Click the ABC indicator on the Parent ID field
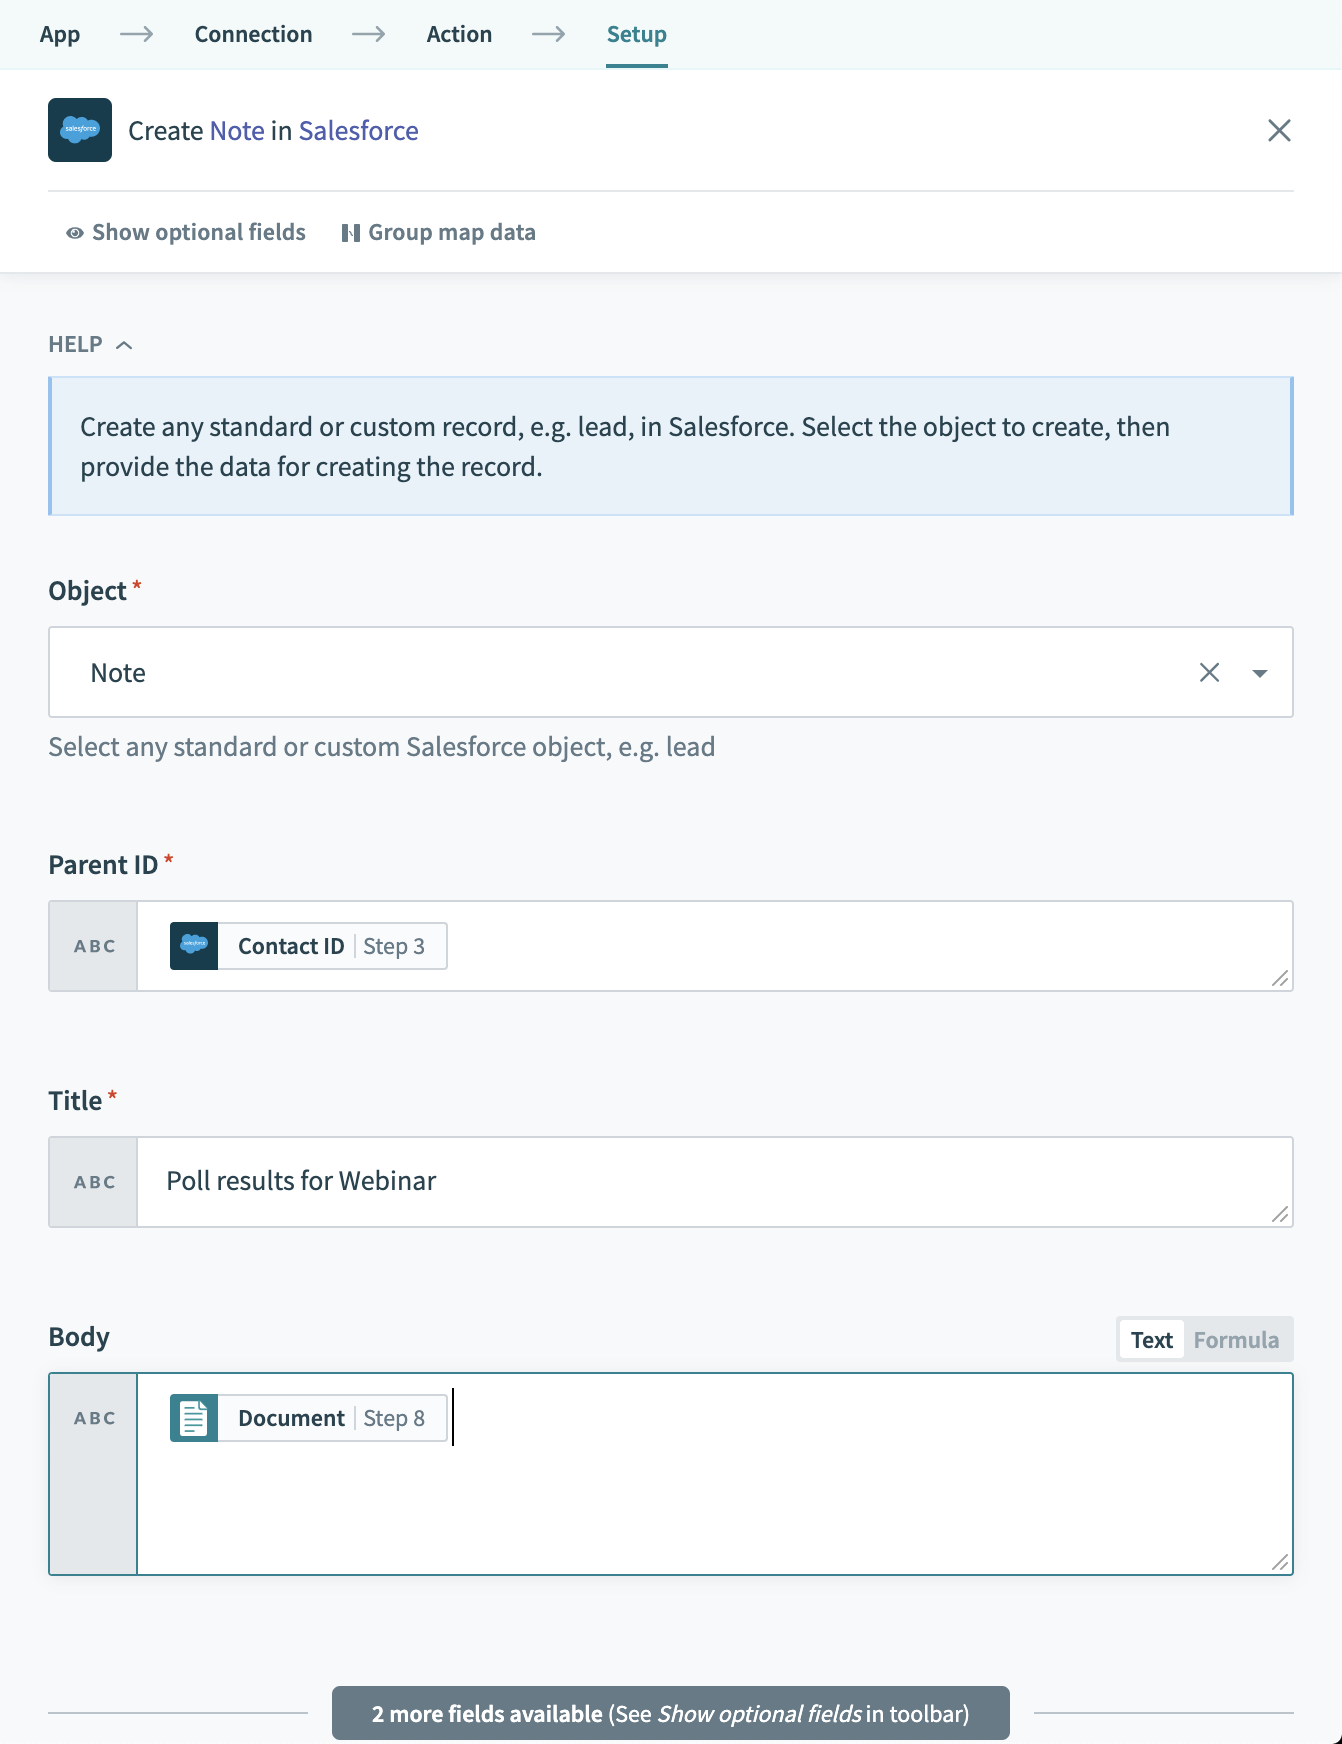This screenshot has width=1342, height=1744. coord(92,945)
